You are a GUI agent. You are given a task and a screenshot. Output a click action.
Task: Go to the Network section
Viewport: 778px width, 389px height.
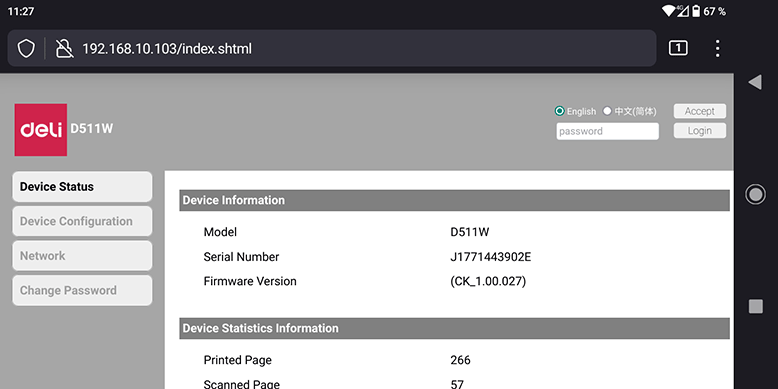82,256
